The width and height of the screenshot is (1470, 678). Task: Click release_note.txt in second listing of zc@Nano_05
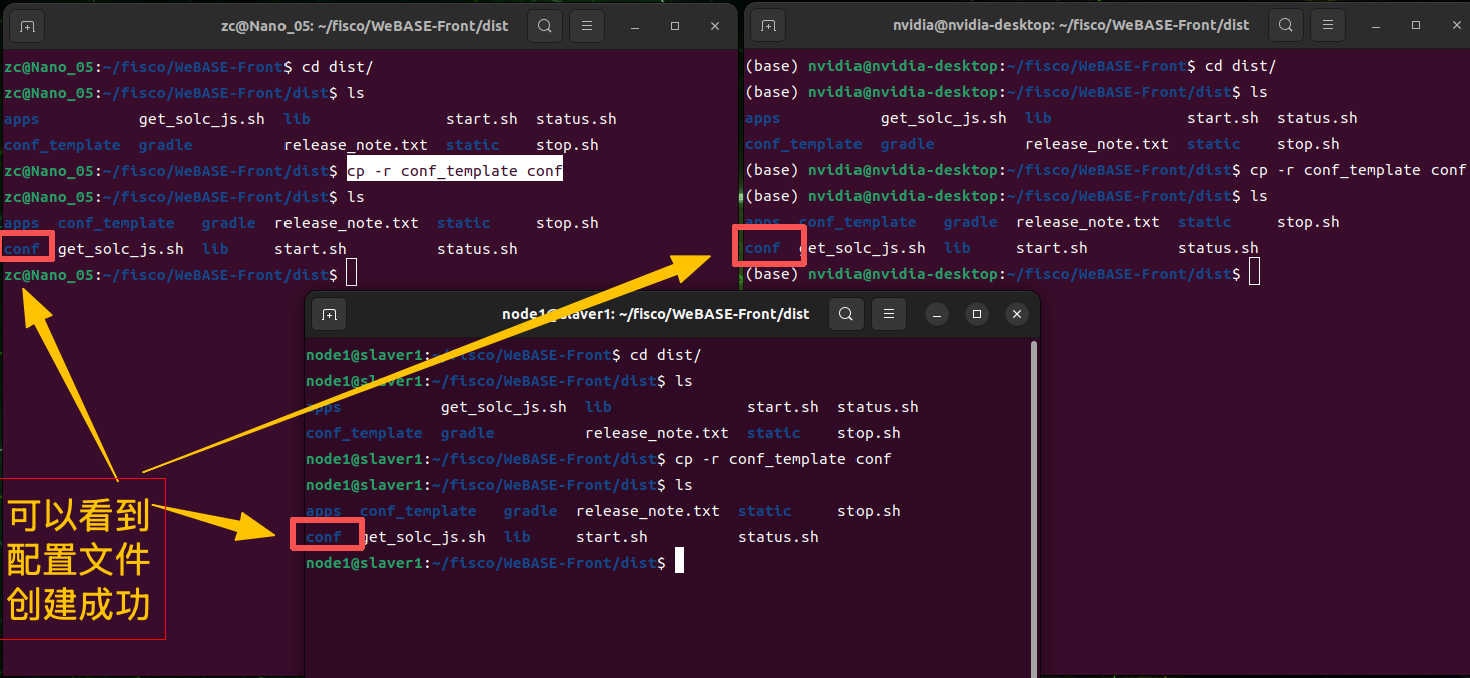(x=346, y=223)
